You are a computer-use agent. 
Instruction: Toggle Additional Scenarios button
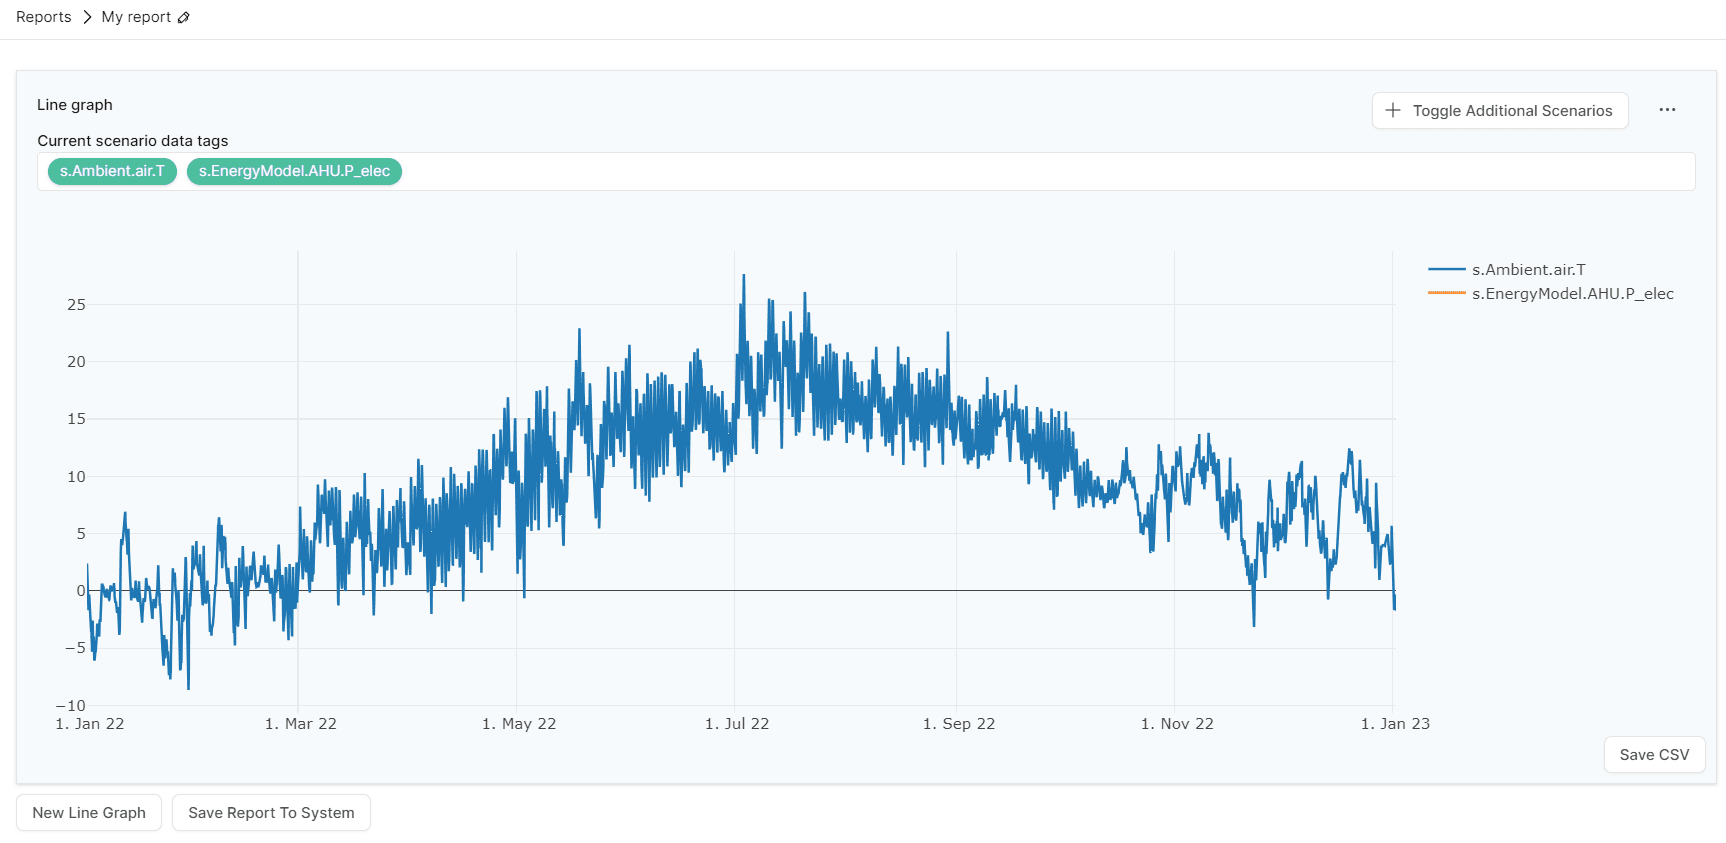click(x=1500, y=111)
